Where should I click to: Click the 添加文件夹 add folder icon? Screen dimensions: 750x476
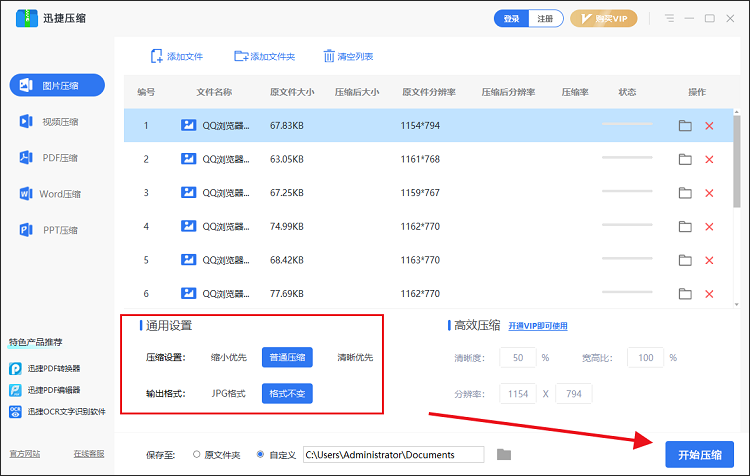pyautogui.click(x=241, y=56)
